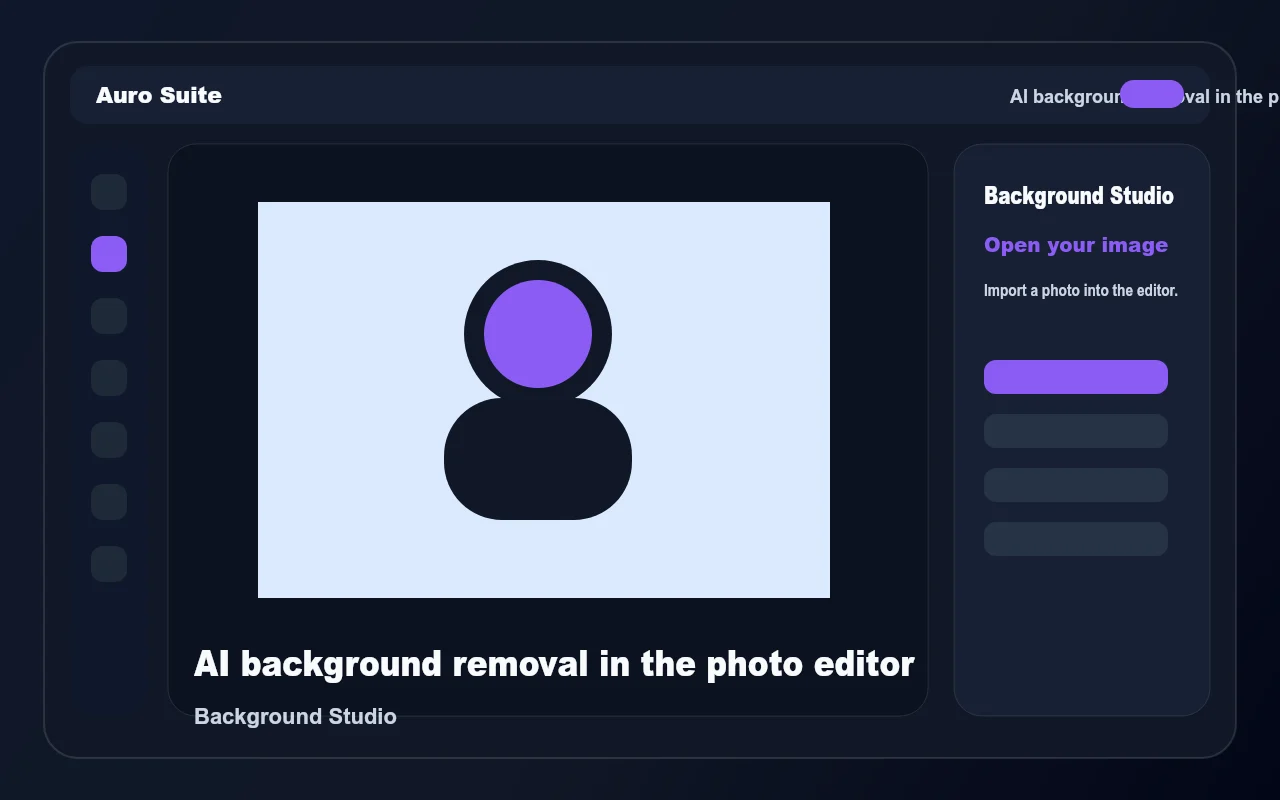The width and height of the screenshot is (1280, 800).
Task: Click the last grey button in Background Studio panel
Action: tap(1076, 539)
